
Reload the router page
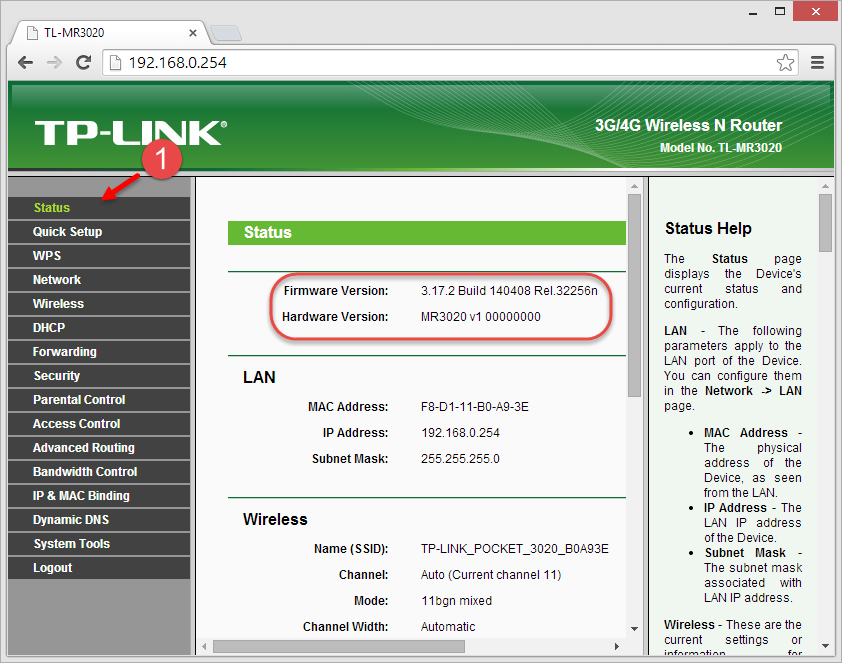coord(83,63)
